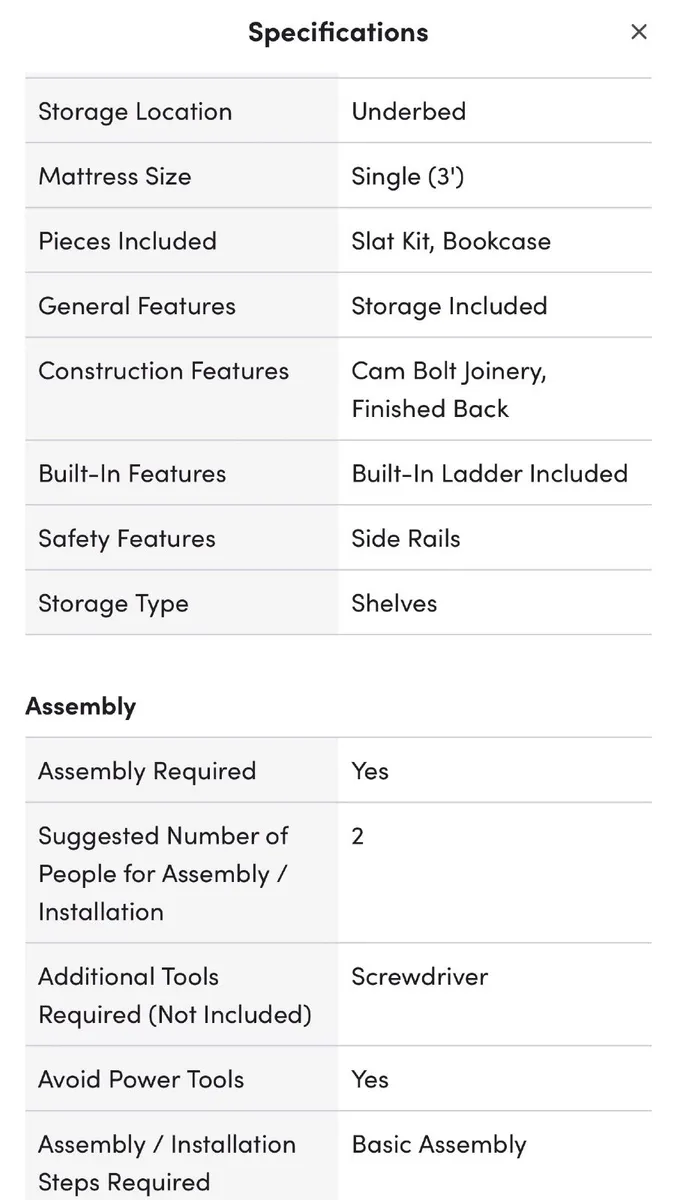Click the Underbed value
677x1200 pixels.
[x=408, y=111]
